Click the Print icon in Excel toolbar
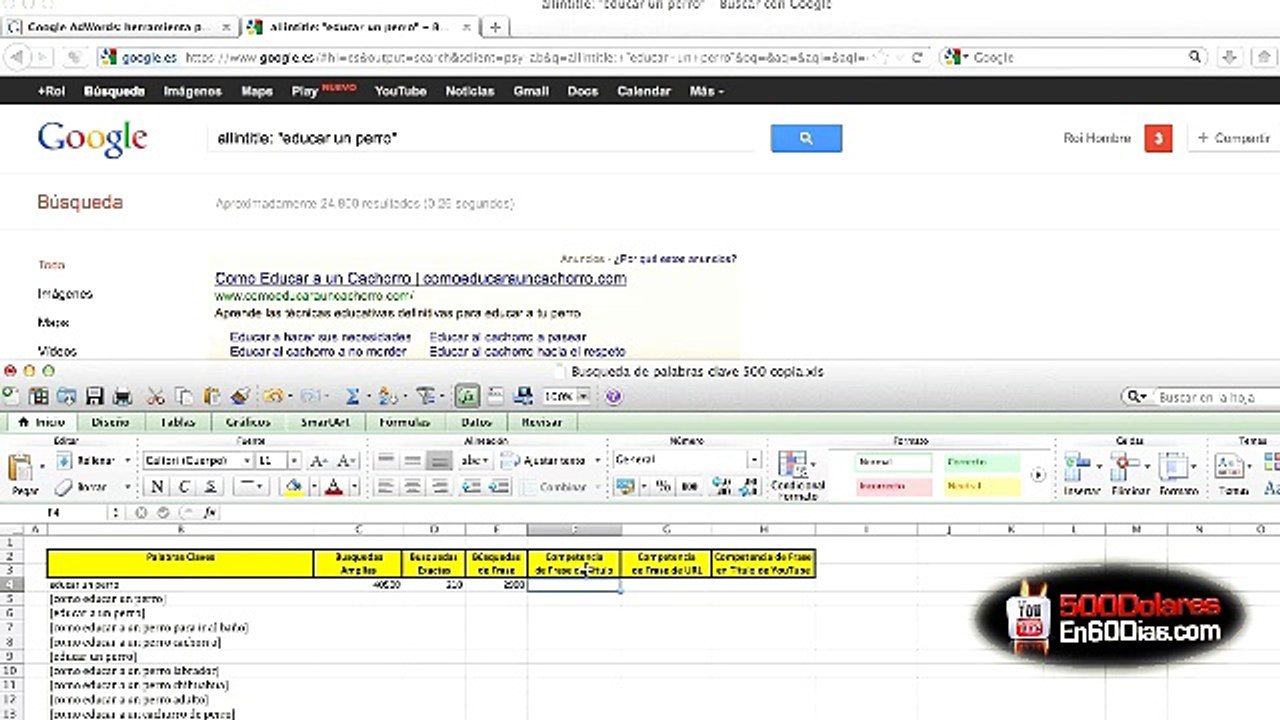The image size is (1280, 720). pyautogui.click(x=122, y=396)
